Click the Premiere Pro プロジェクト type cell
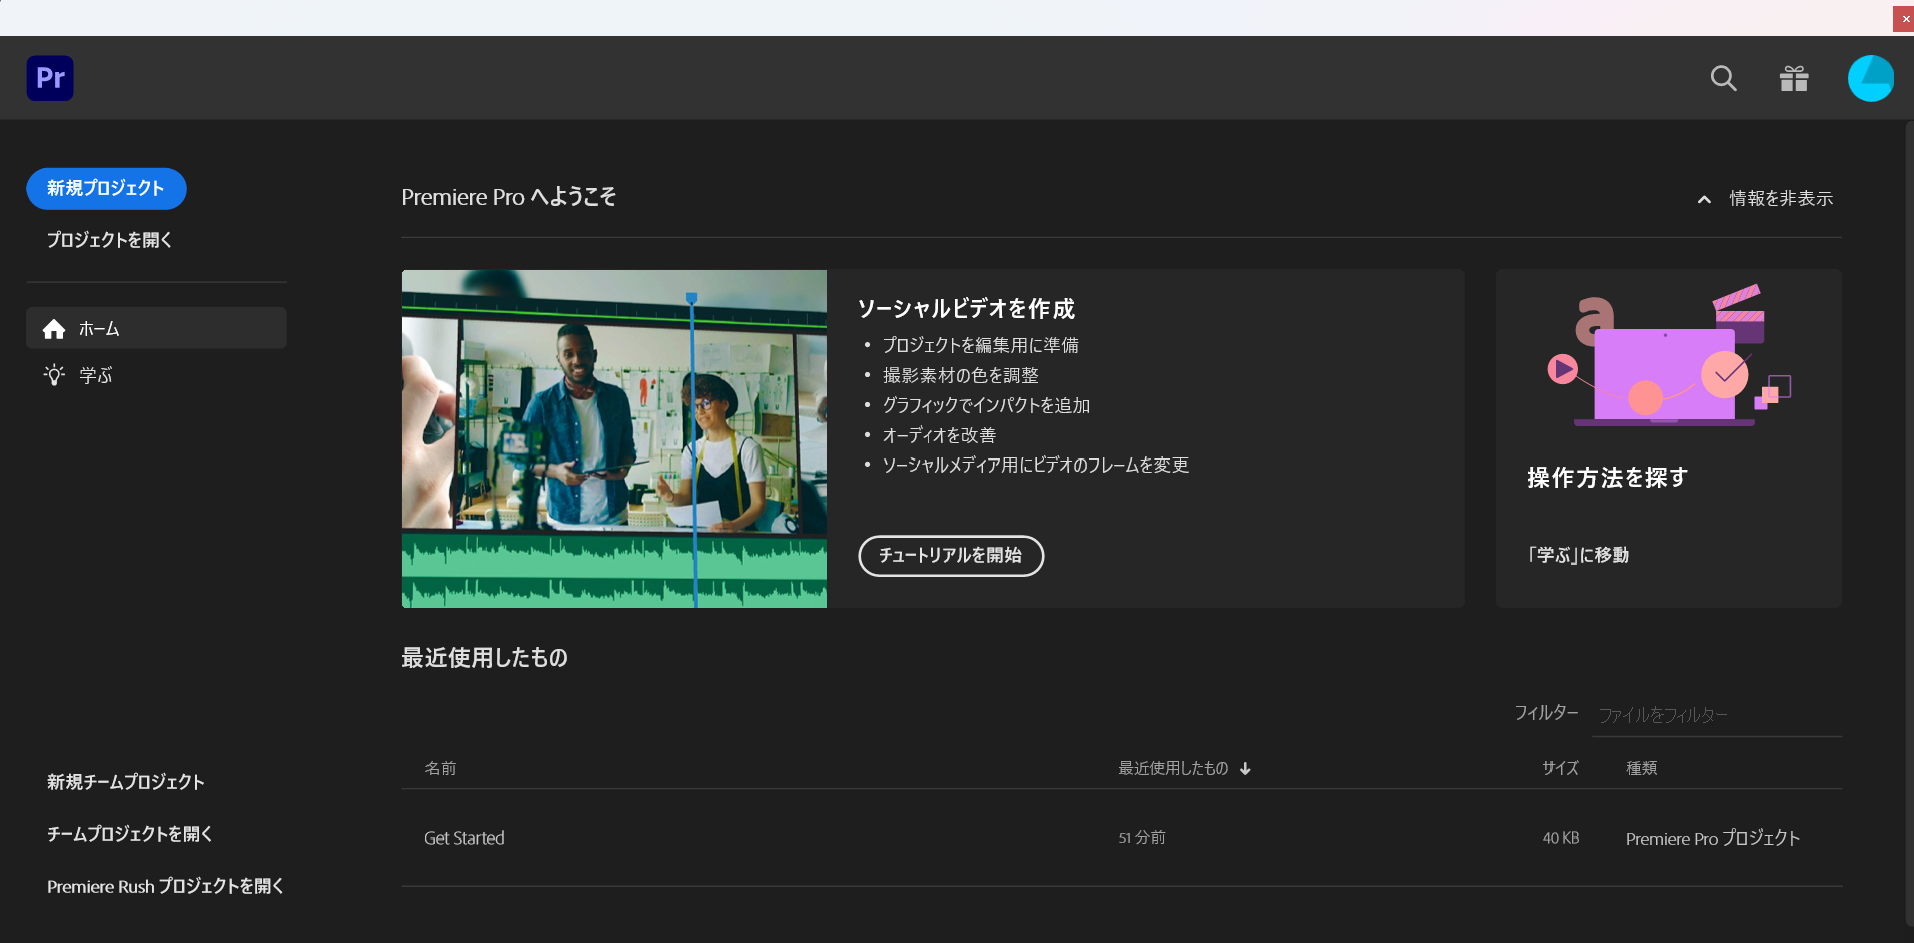The height and width of the screenshot is (943, 1914). pyautogui.click(x=1712, y=838)
